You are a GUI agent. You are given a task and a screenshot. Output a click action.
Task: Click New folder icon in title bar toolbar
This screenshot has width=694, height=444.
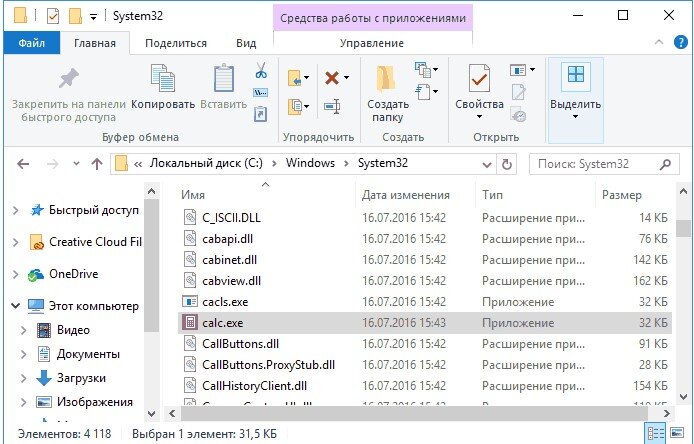click(75, 16)
